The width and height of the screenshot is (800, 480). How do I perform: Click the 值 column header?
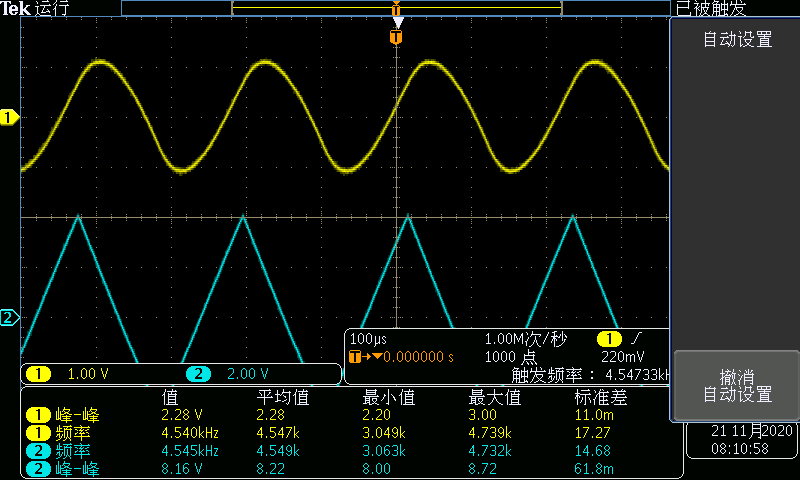(170, 397)
